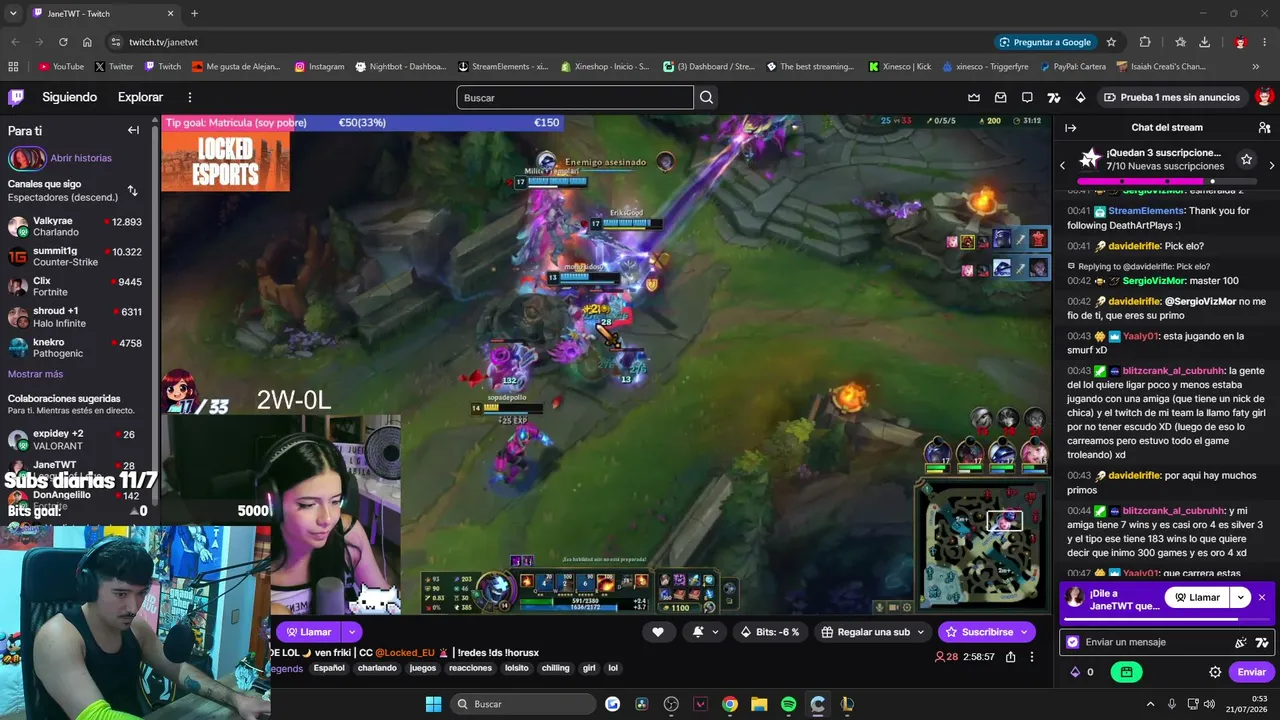Show previous goal with left chevron

(1062, 165)
